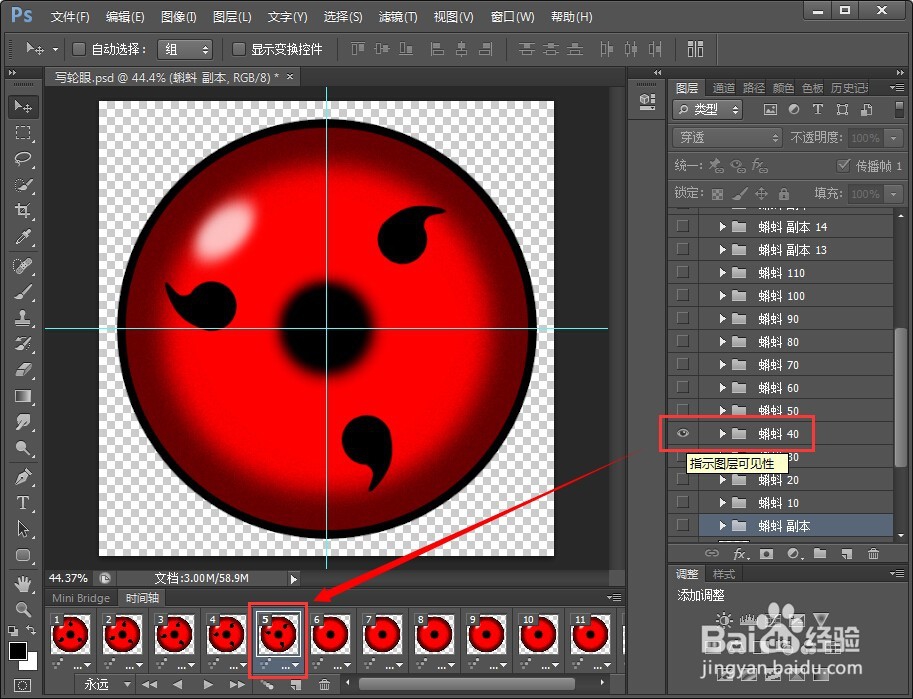913x699 pixels.
Task: Show the 蝌蚪 副本 14 group
Action: 683,226
